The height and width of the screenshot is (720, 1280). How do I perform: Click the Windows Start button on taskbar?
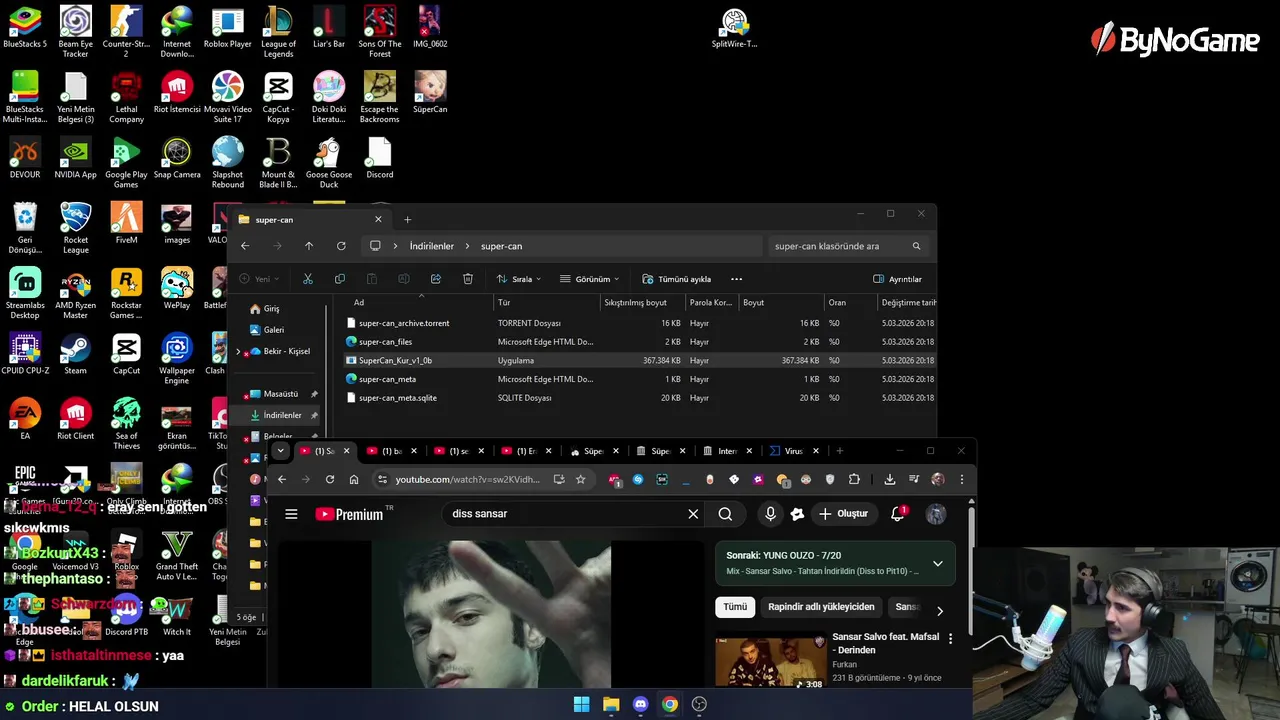pyautogui.click(x=581, y=704)
